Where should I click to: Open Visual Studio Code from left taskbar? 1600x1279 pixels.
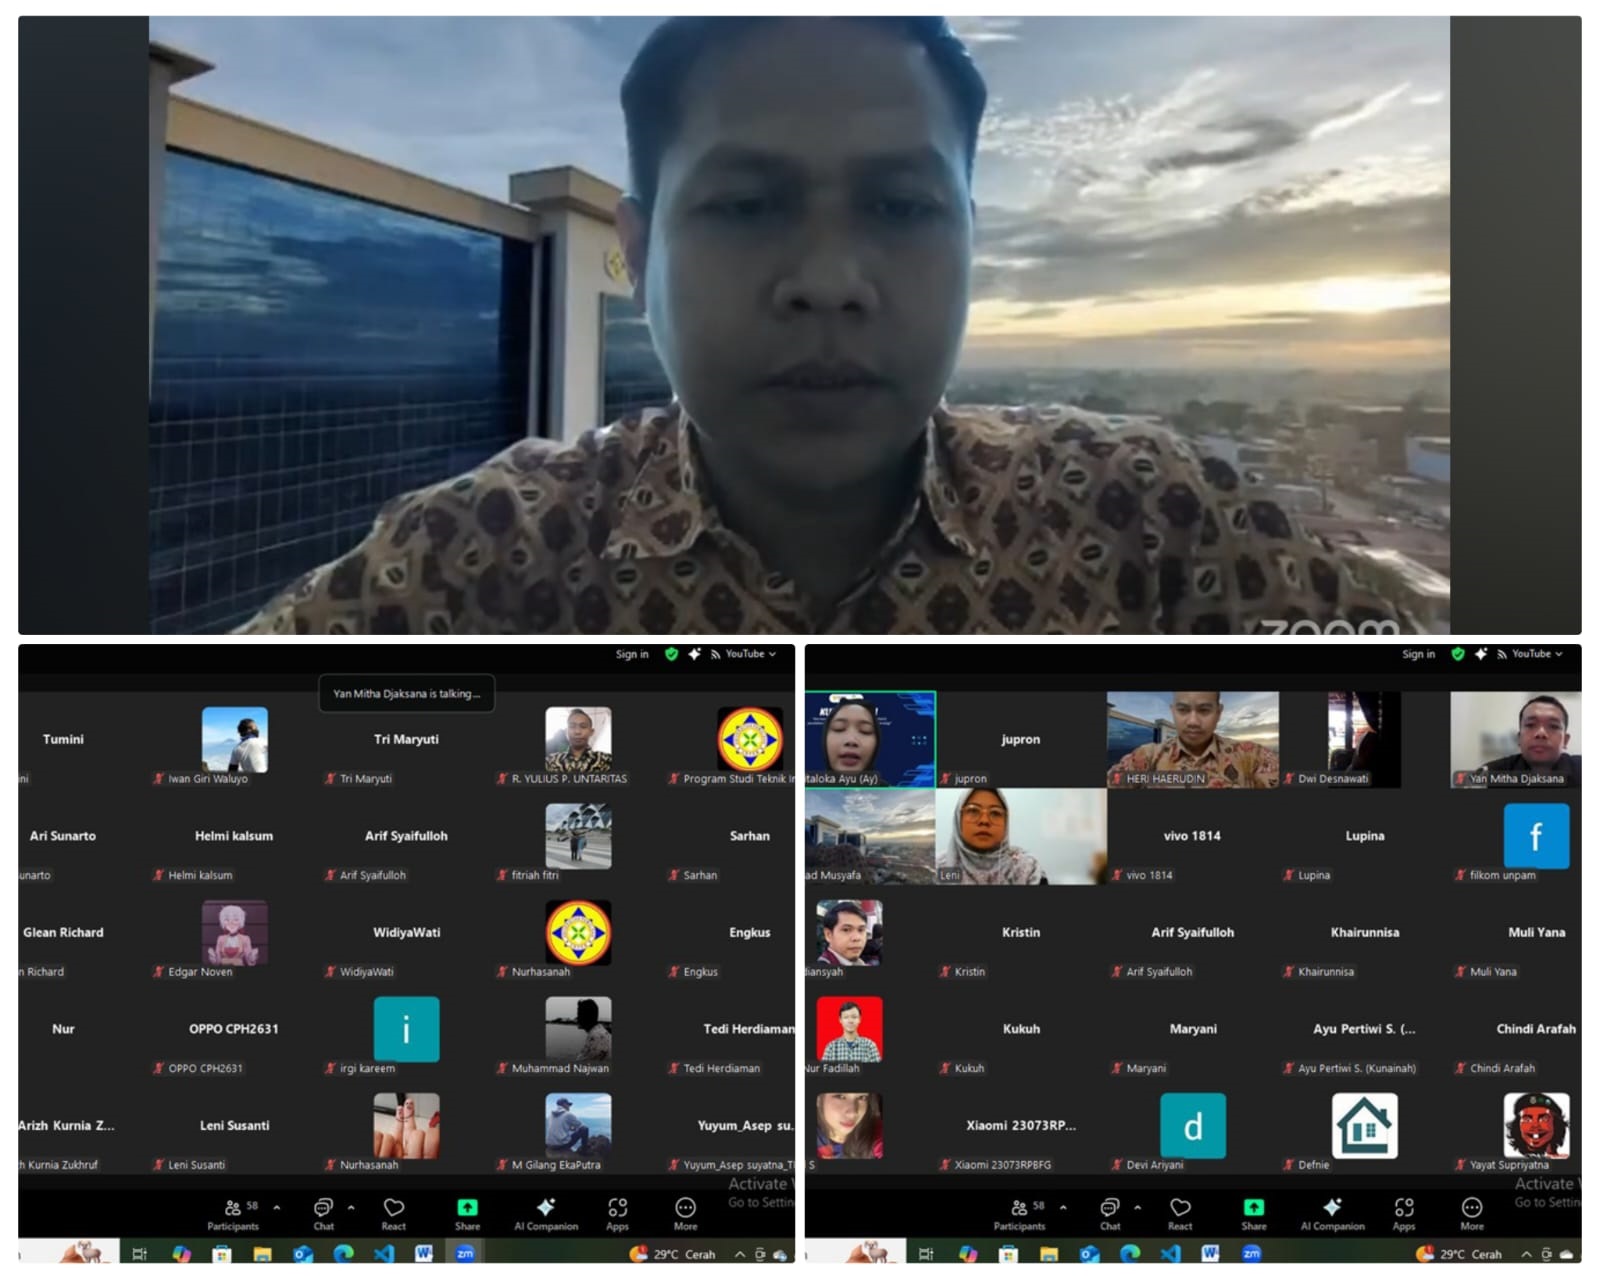click(384, 1253)
